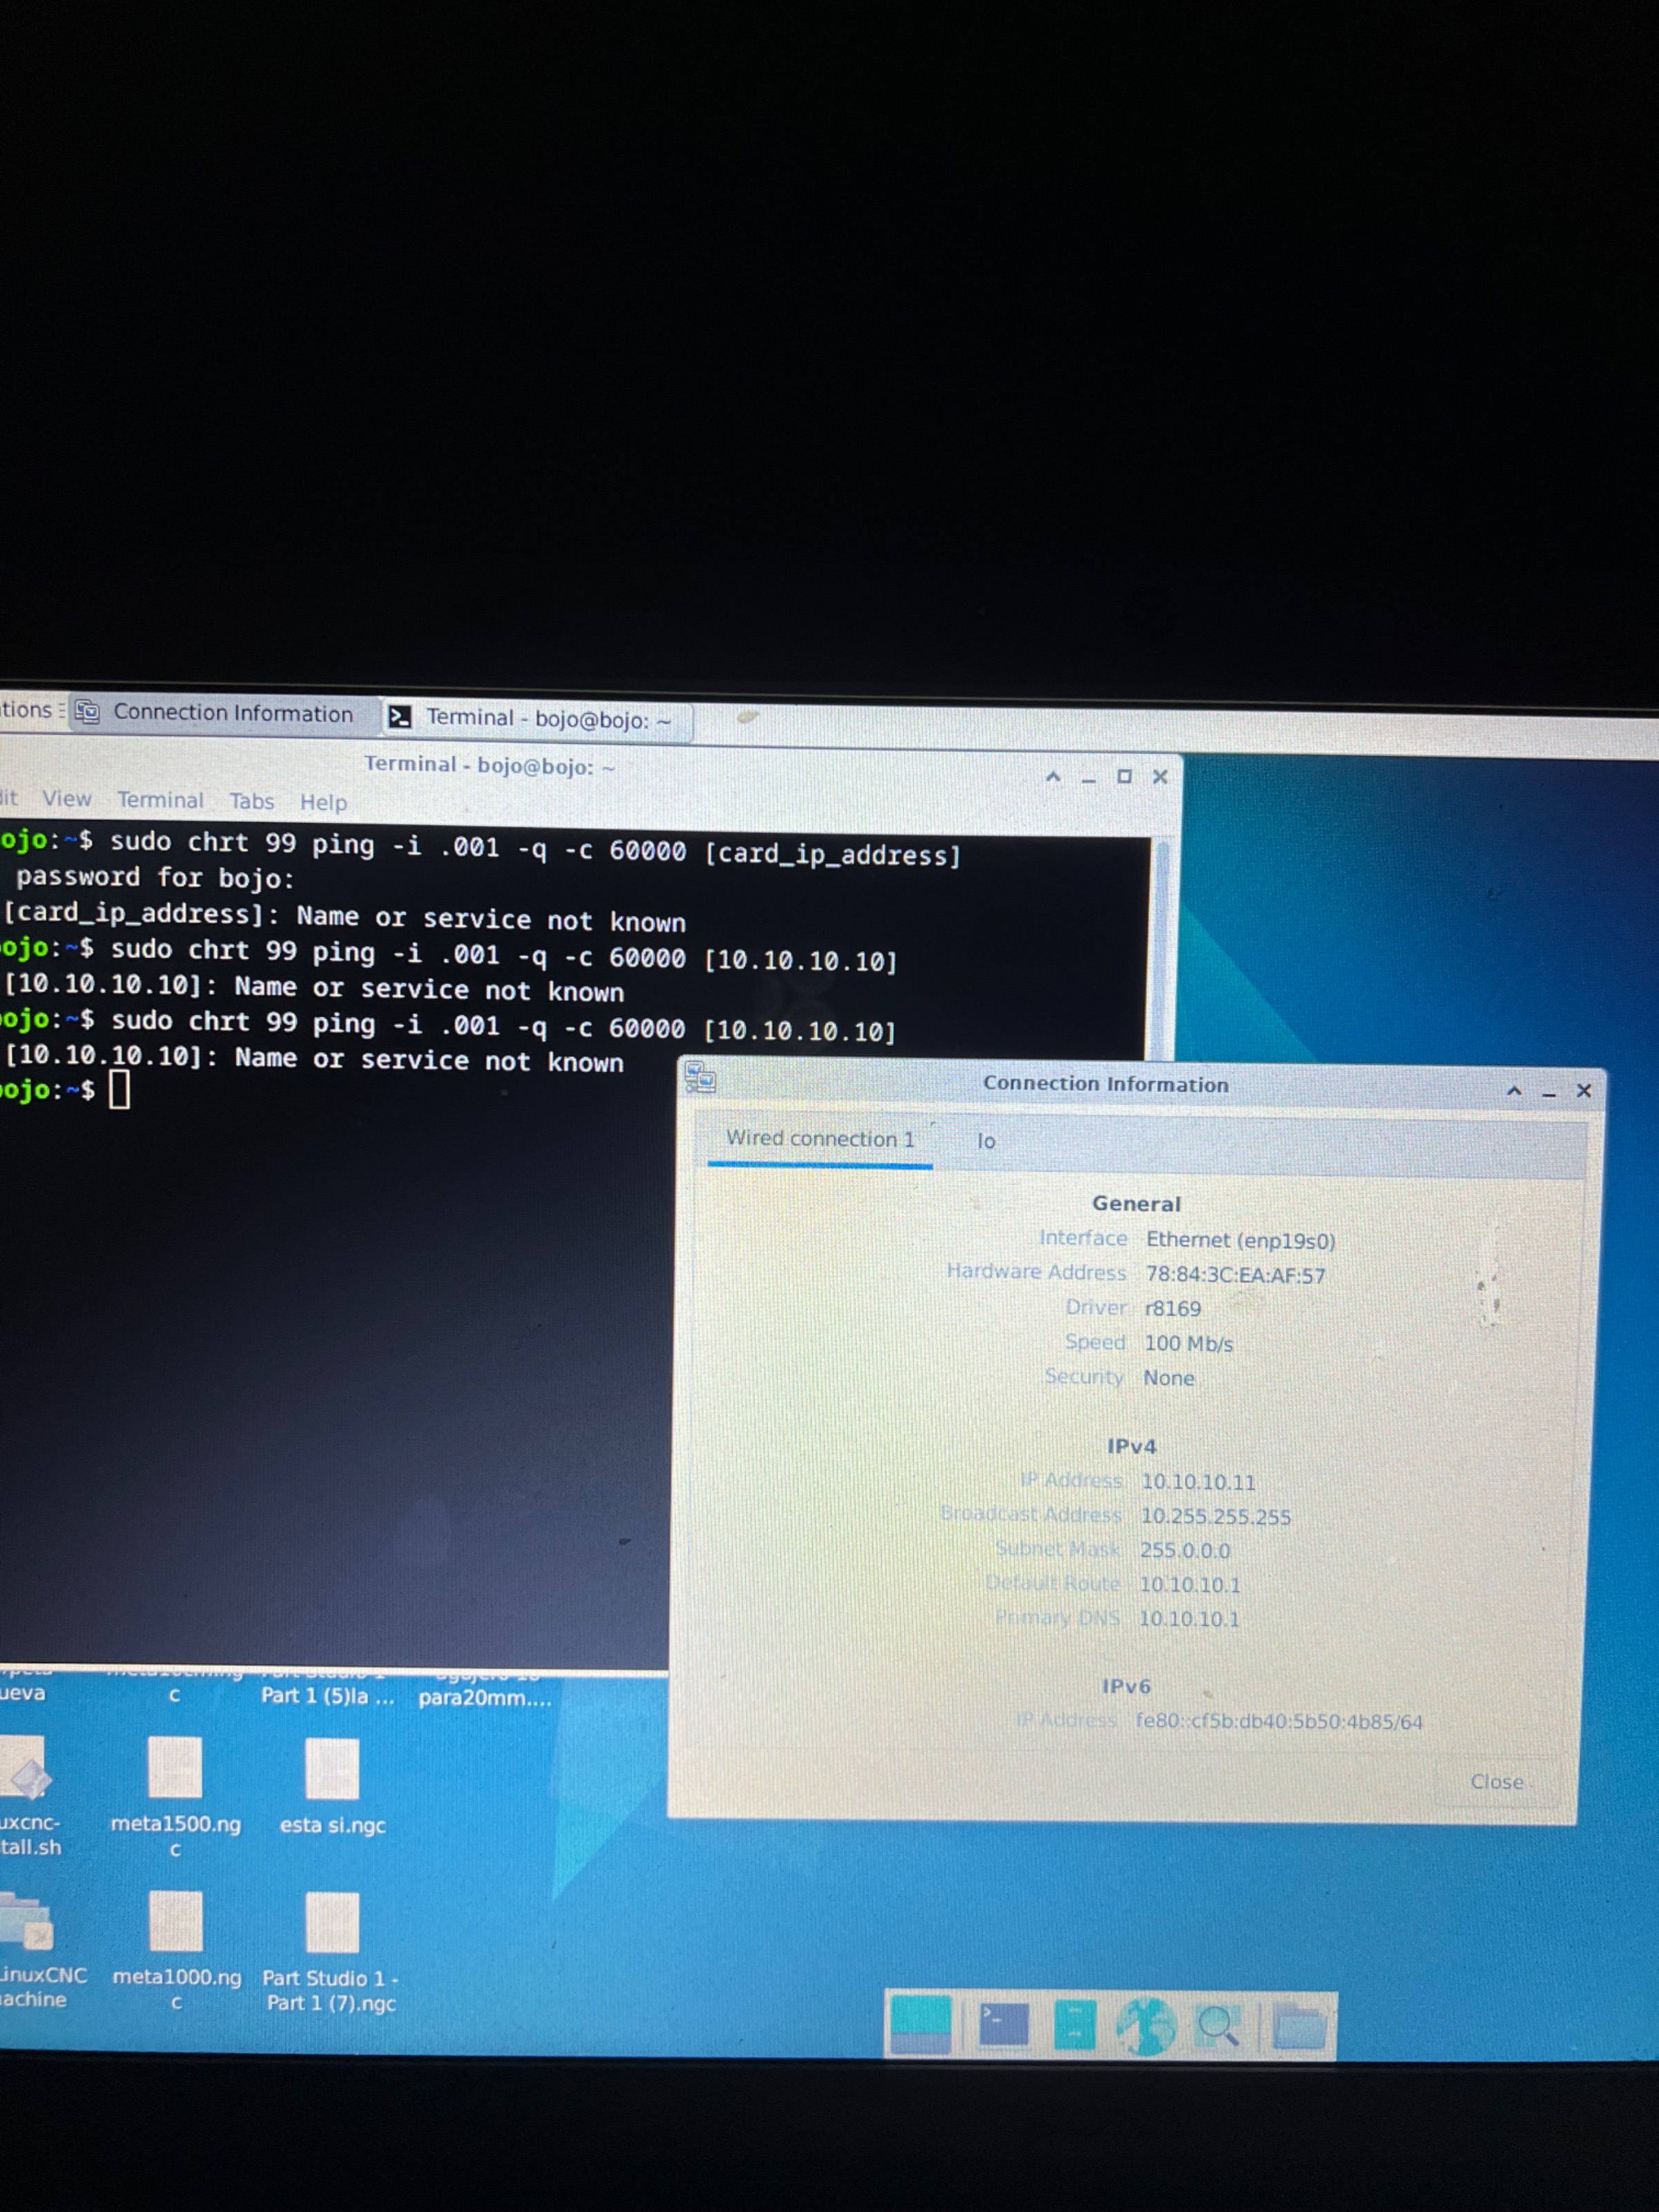
Task: Open the Web Browser globe icon
Action: [x=1146, y=2026]
